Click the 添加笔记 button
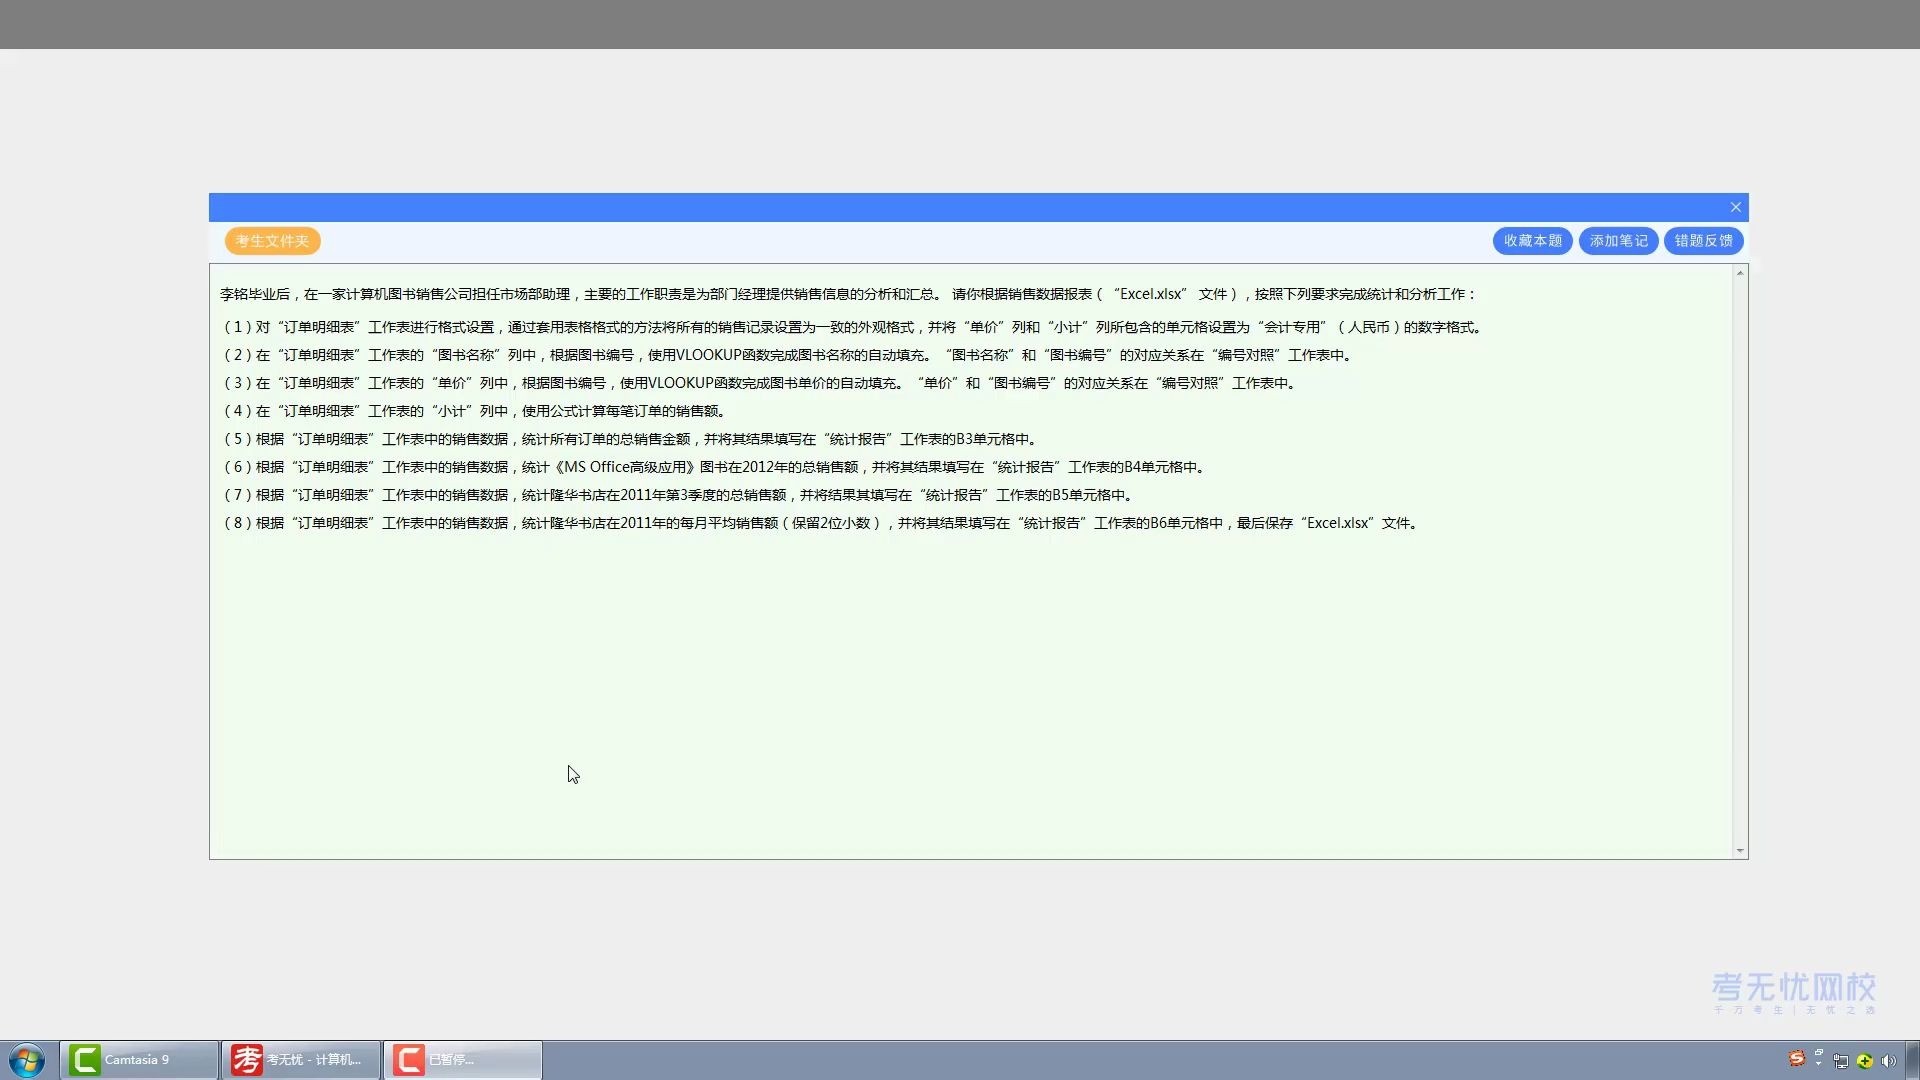The width and height of the screenshot is (1920, 1080). pos(1618,241)
